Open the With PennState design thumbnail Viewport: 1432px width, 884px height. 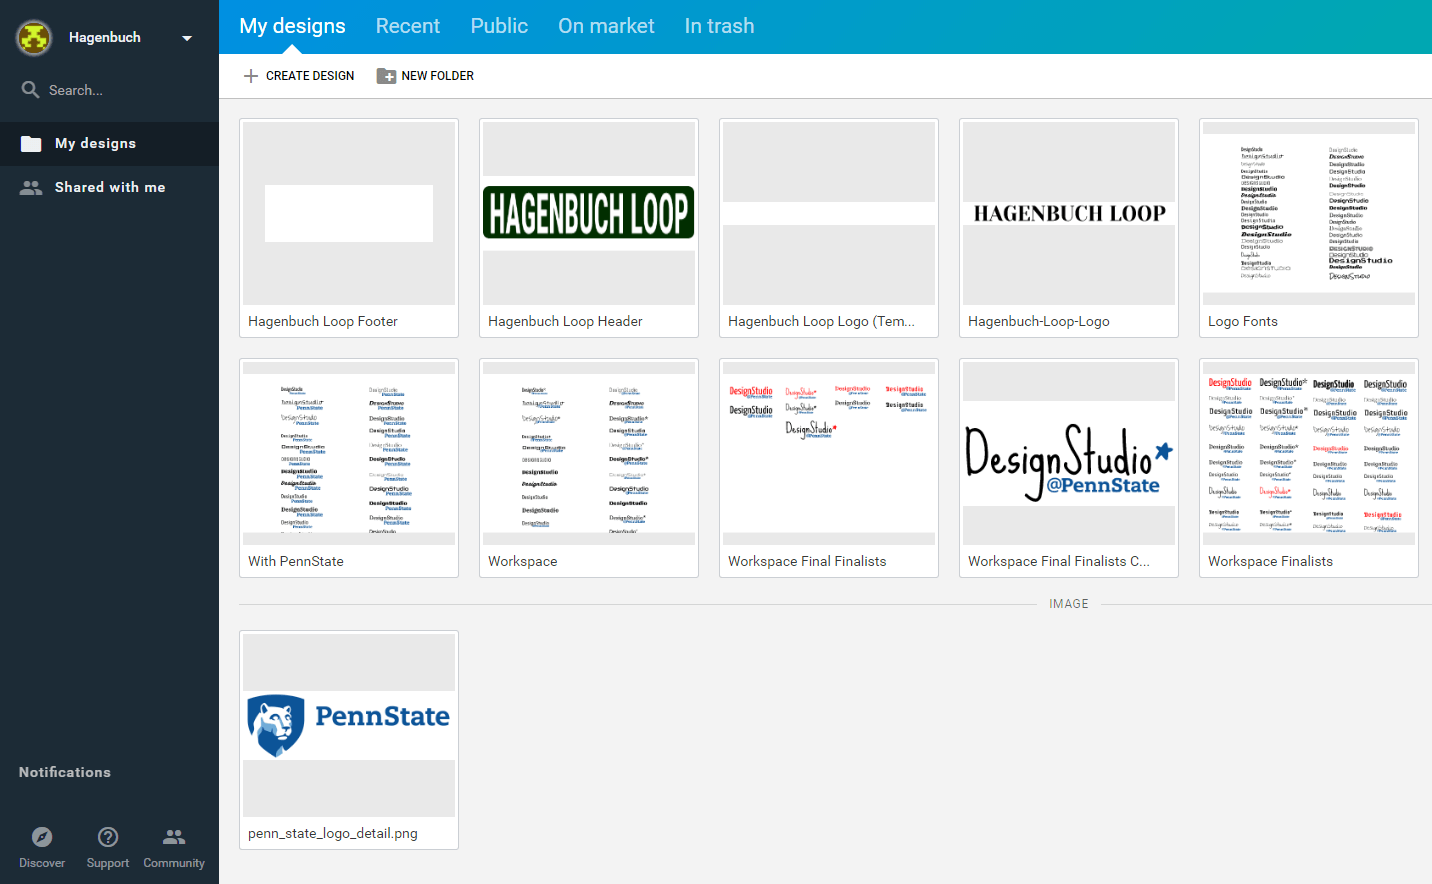tap(349, 453)
